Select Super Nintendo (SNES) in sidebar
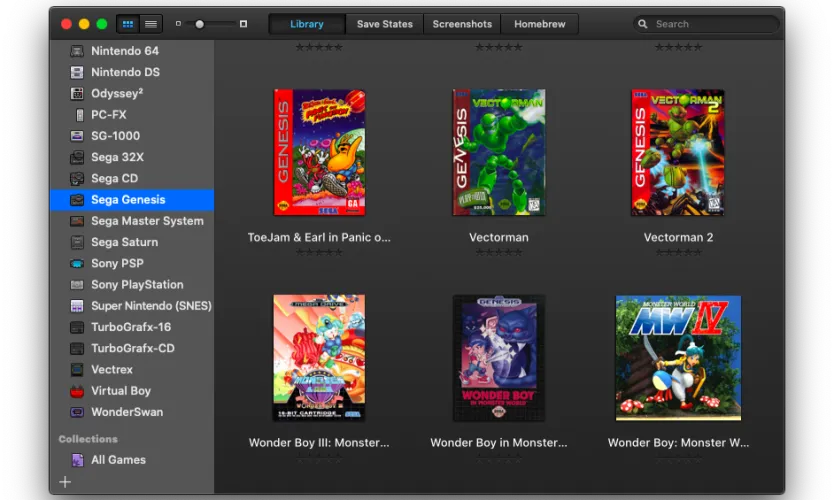Viewport: 834px width, 500px height. (150, 306)
